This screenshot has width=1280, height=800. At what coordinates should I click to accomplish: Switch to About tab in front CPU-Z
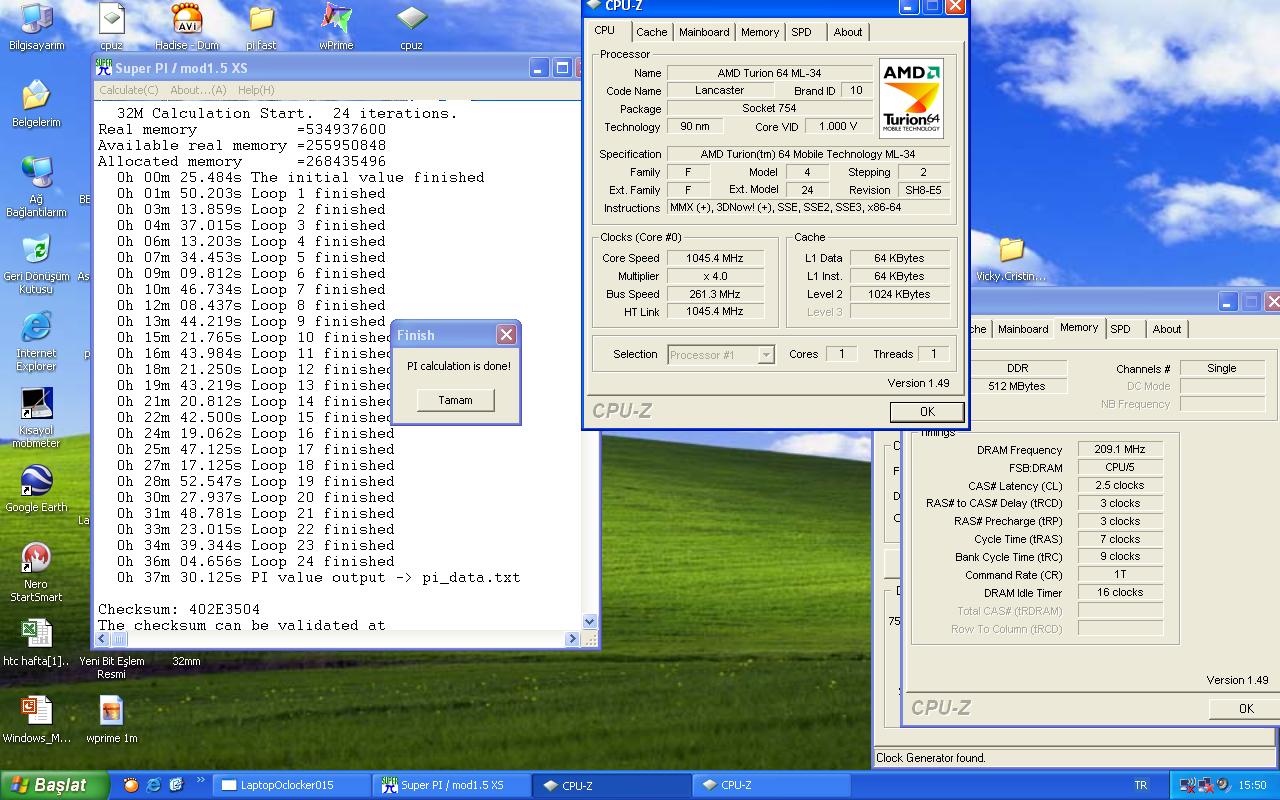[848, 32]
